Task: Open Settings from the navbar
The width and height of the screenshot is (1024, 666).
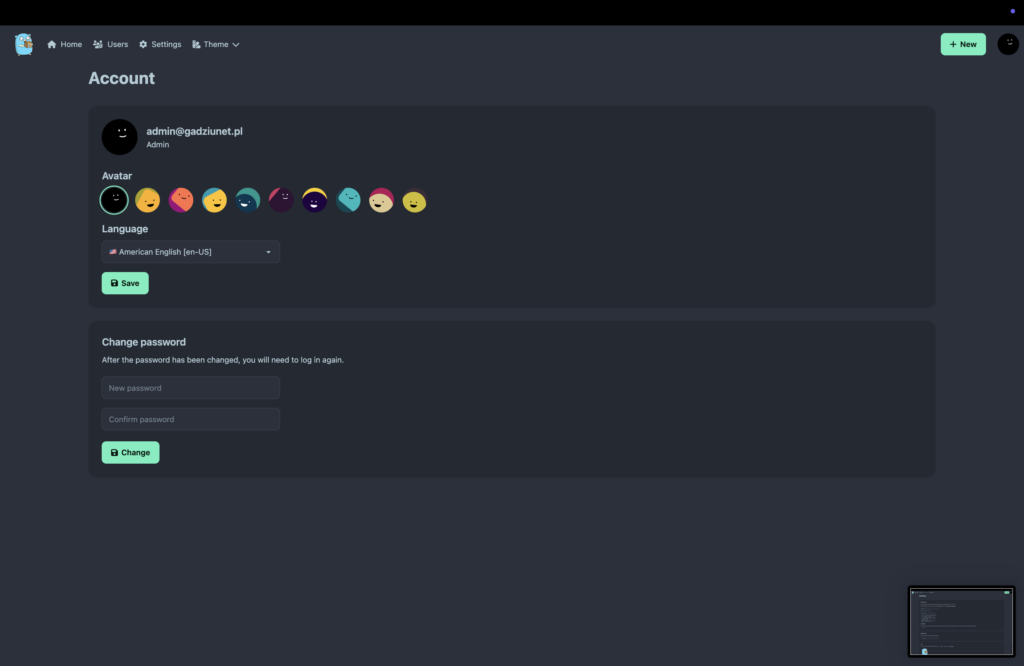Action: pyautogui.click(x=160, y=44)
